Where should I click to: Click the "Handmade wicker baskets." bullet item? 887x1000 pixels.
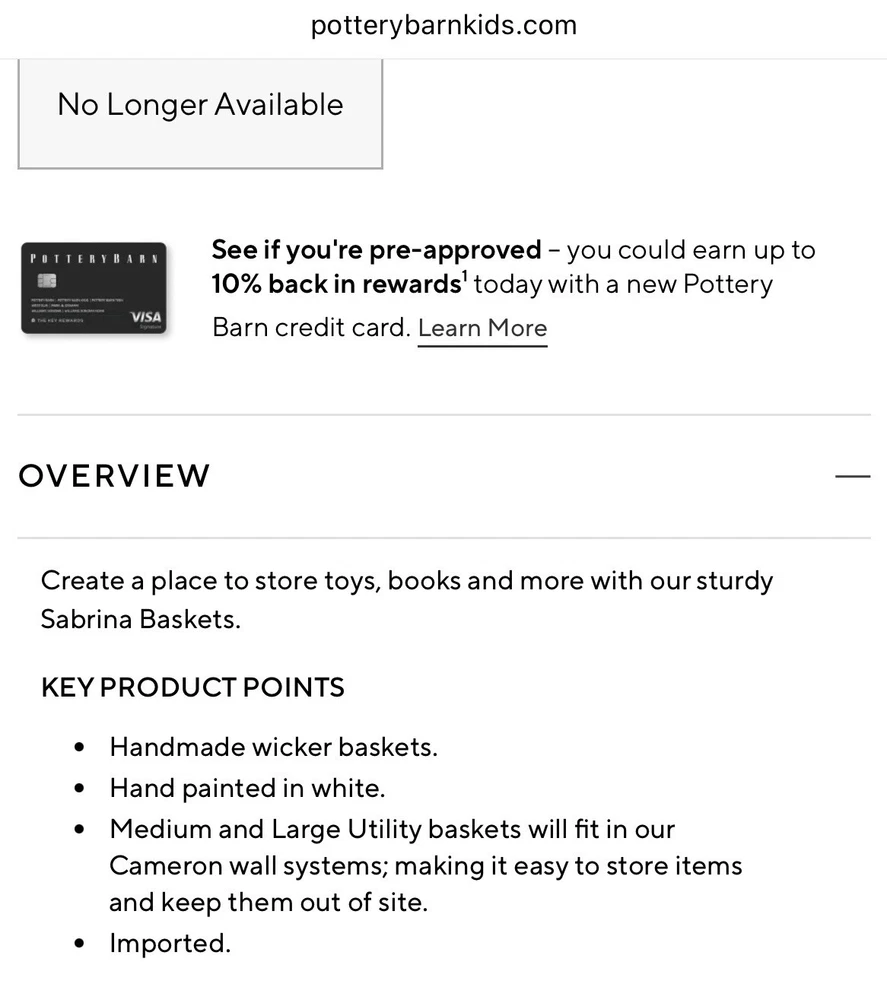(273, 747)
